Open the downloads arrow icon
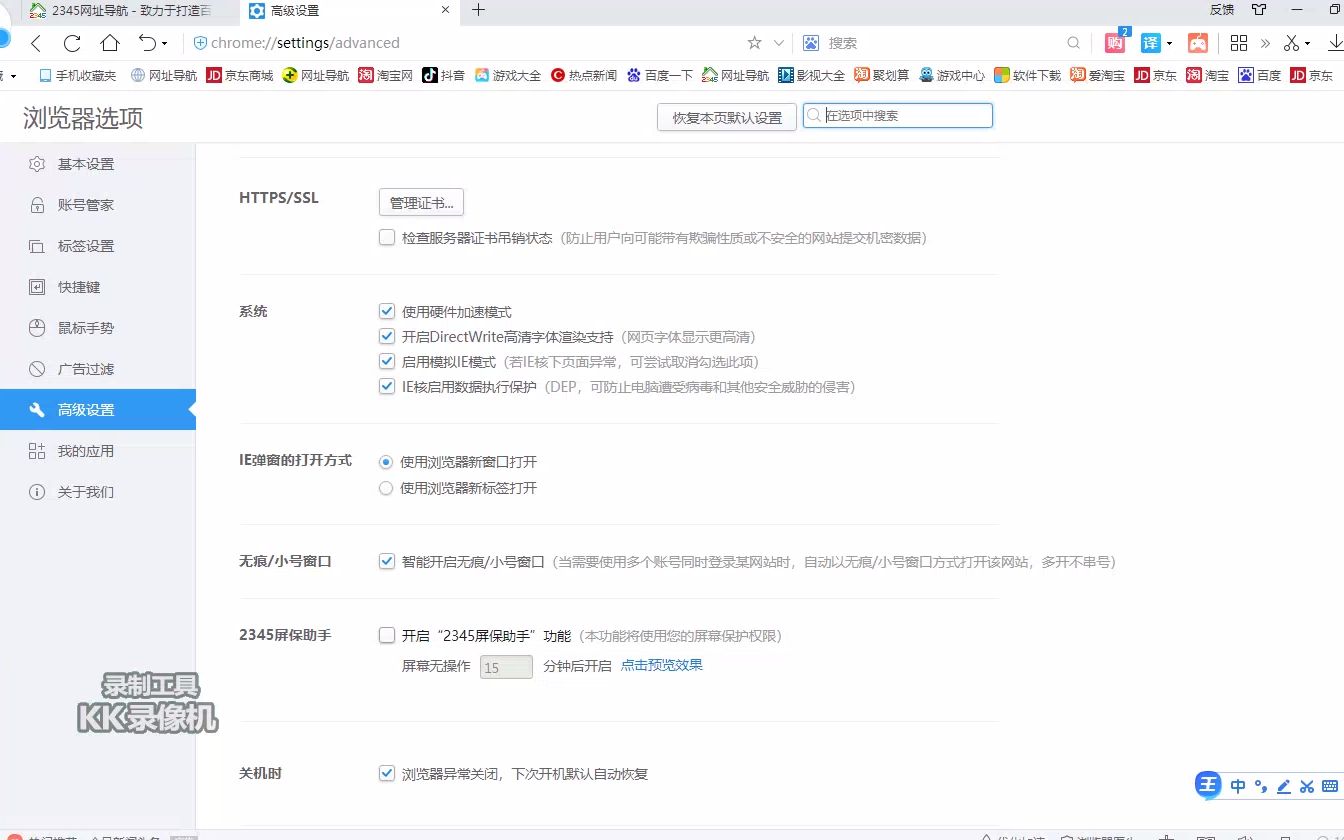This screenshot has width=1344, height=840. (1335, 43)
